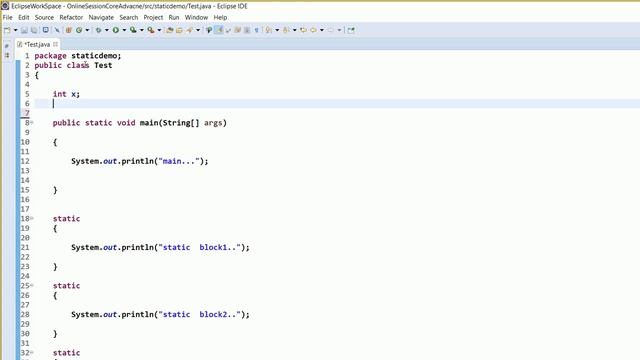The width and height of the screenshot is (640, 360).
Task: Click the Back navigation arrow icon
Action: tap(313, 30)
